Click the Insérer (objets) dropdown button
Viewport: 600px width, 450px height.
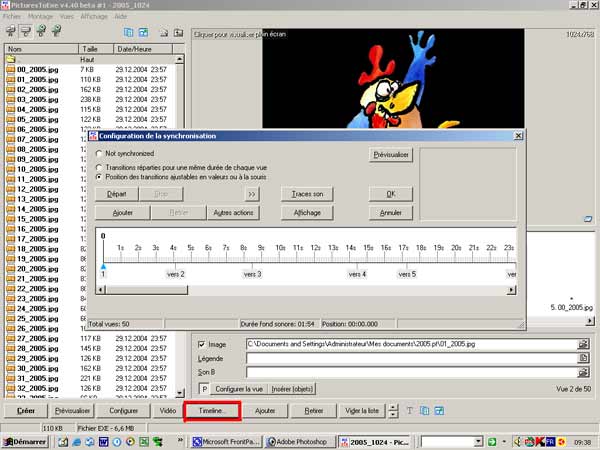(292, 389)
